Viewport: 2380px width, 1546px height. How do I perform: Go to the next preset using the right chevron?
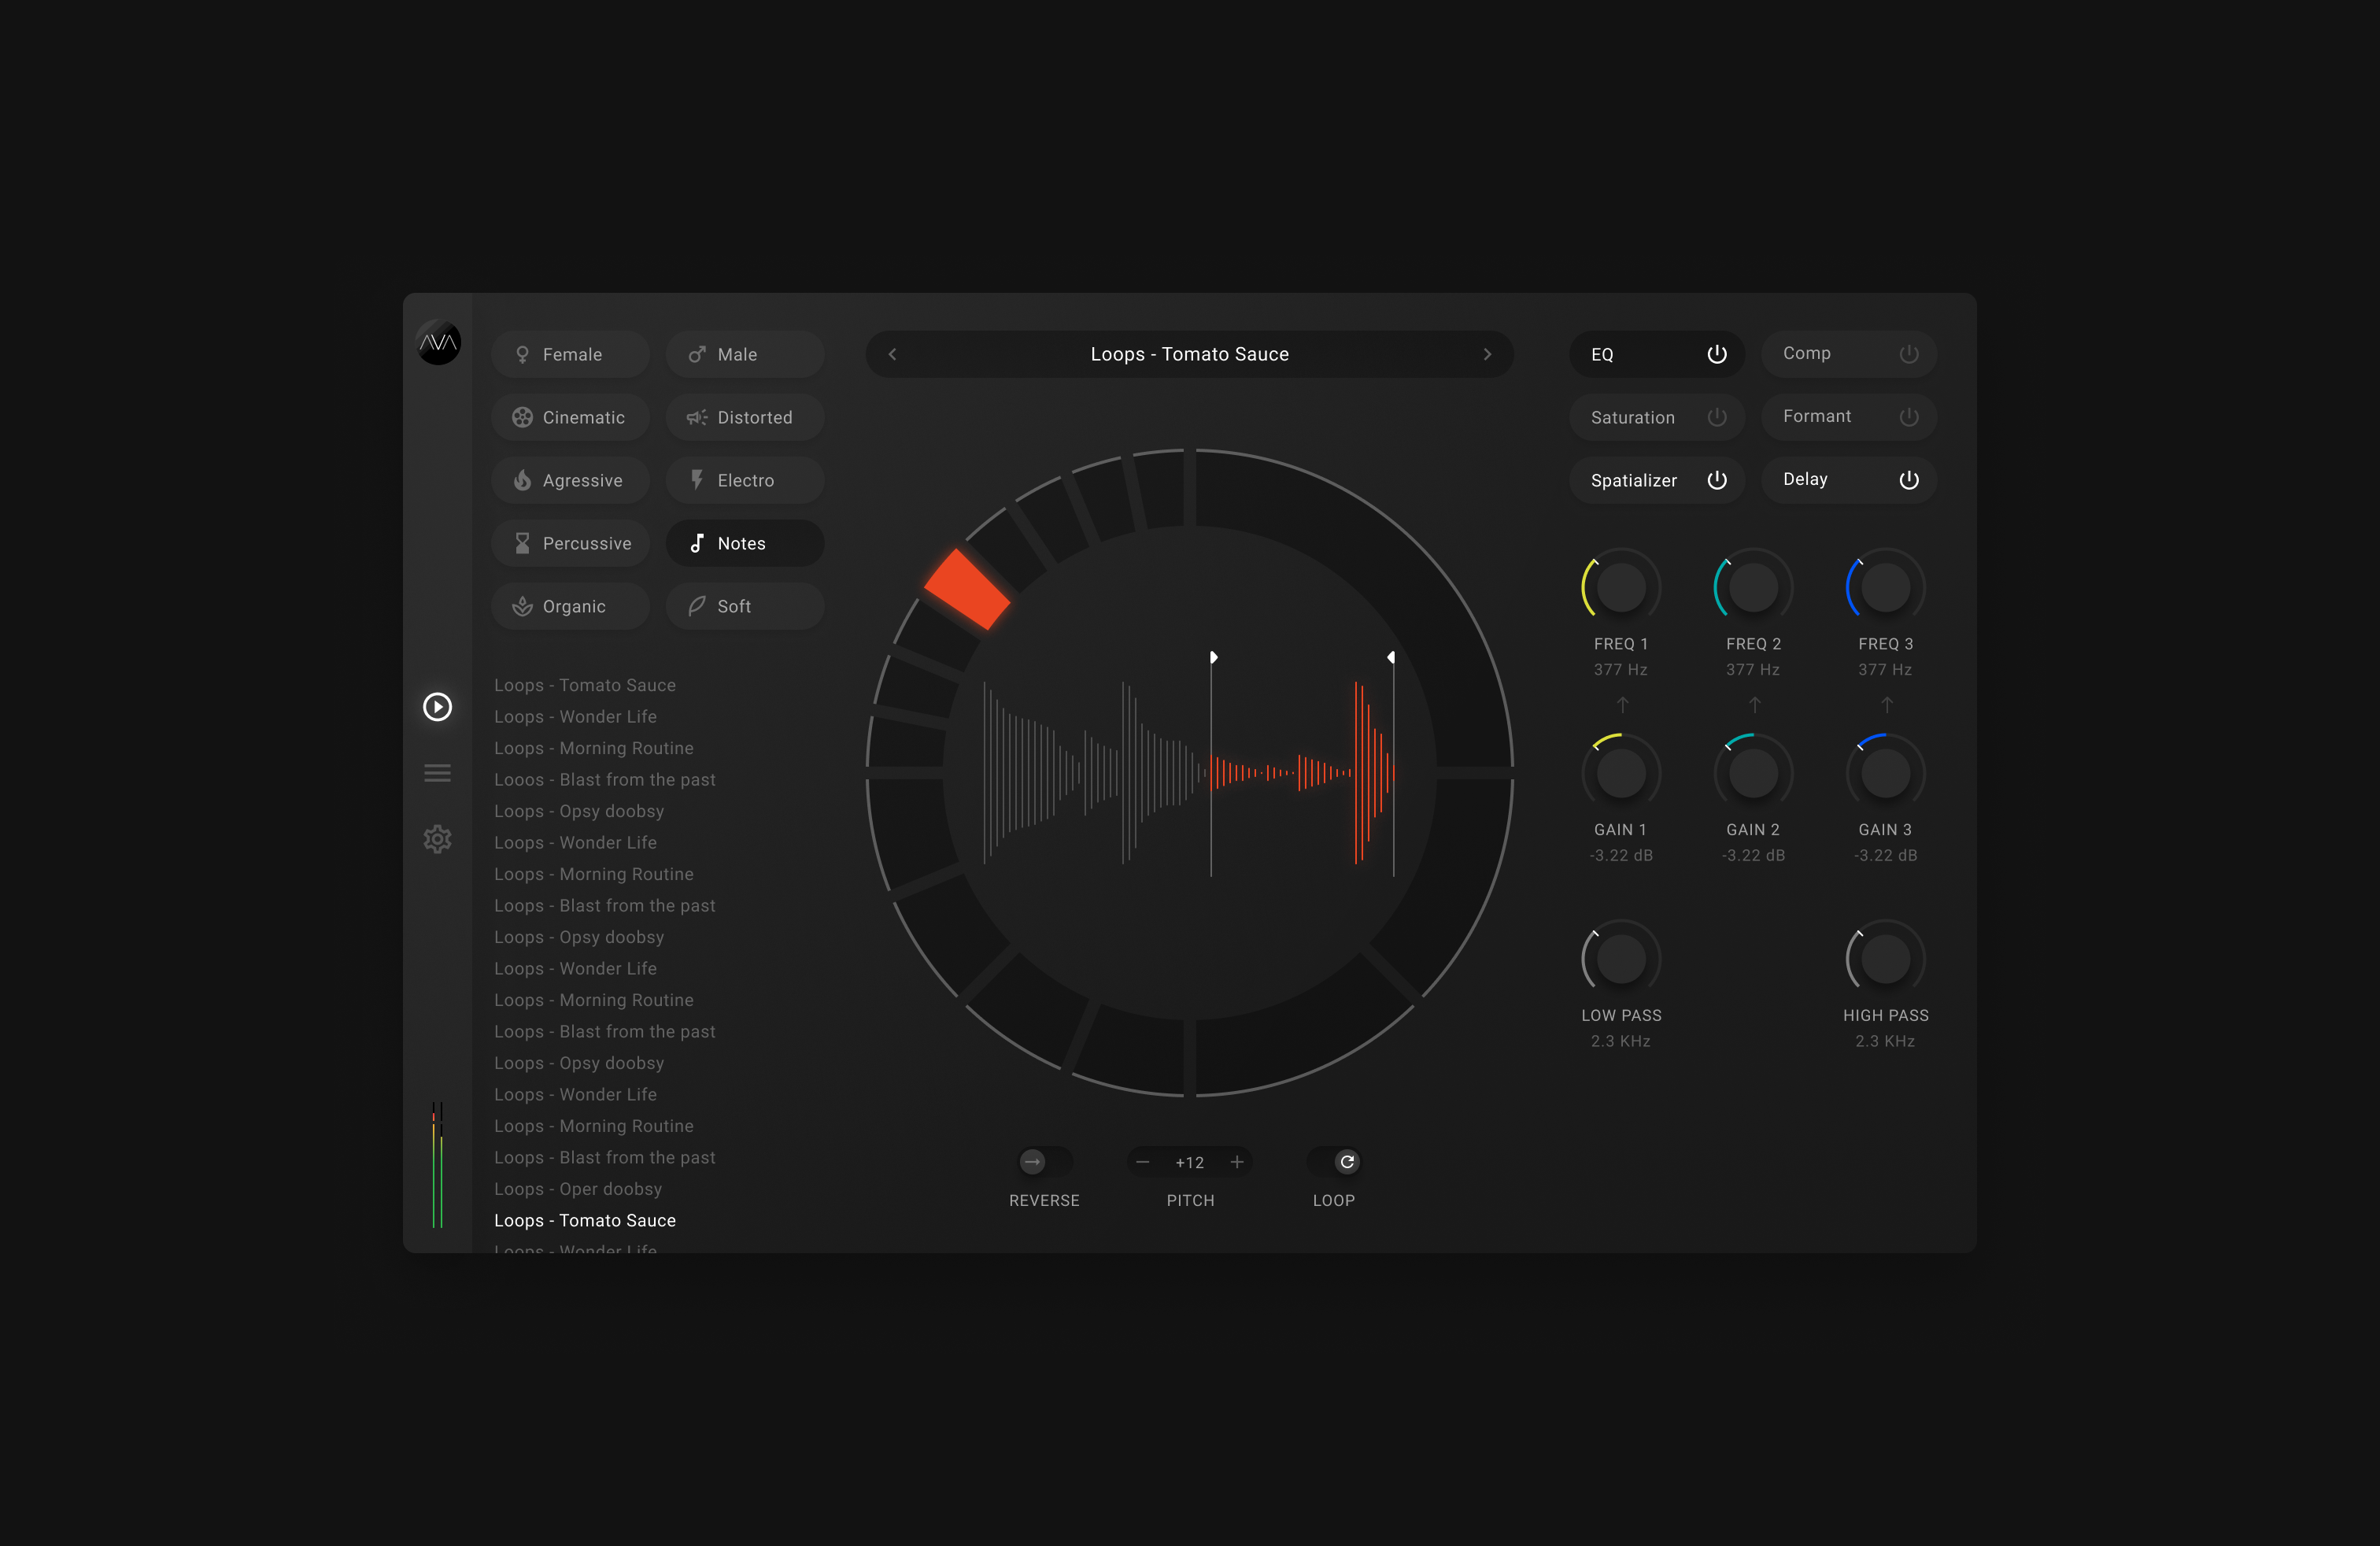tap(1487, 354)
